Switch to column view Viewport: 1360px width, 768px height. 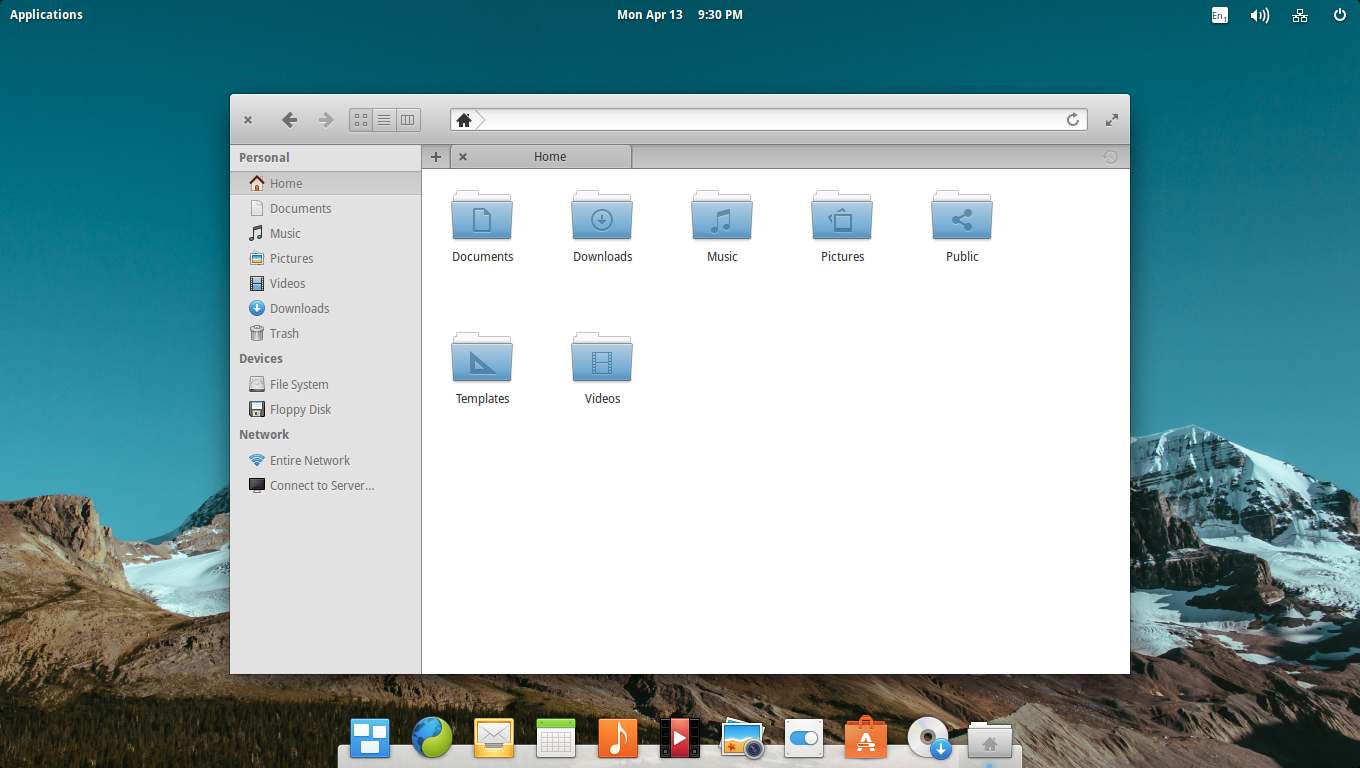pos(408,120)
